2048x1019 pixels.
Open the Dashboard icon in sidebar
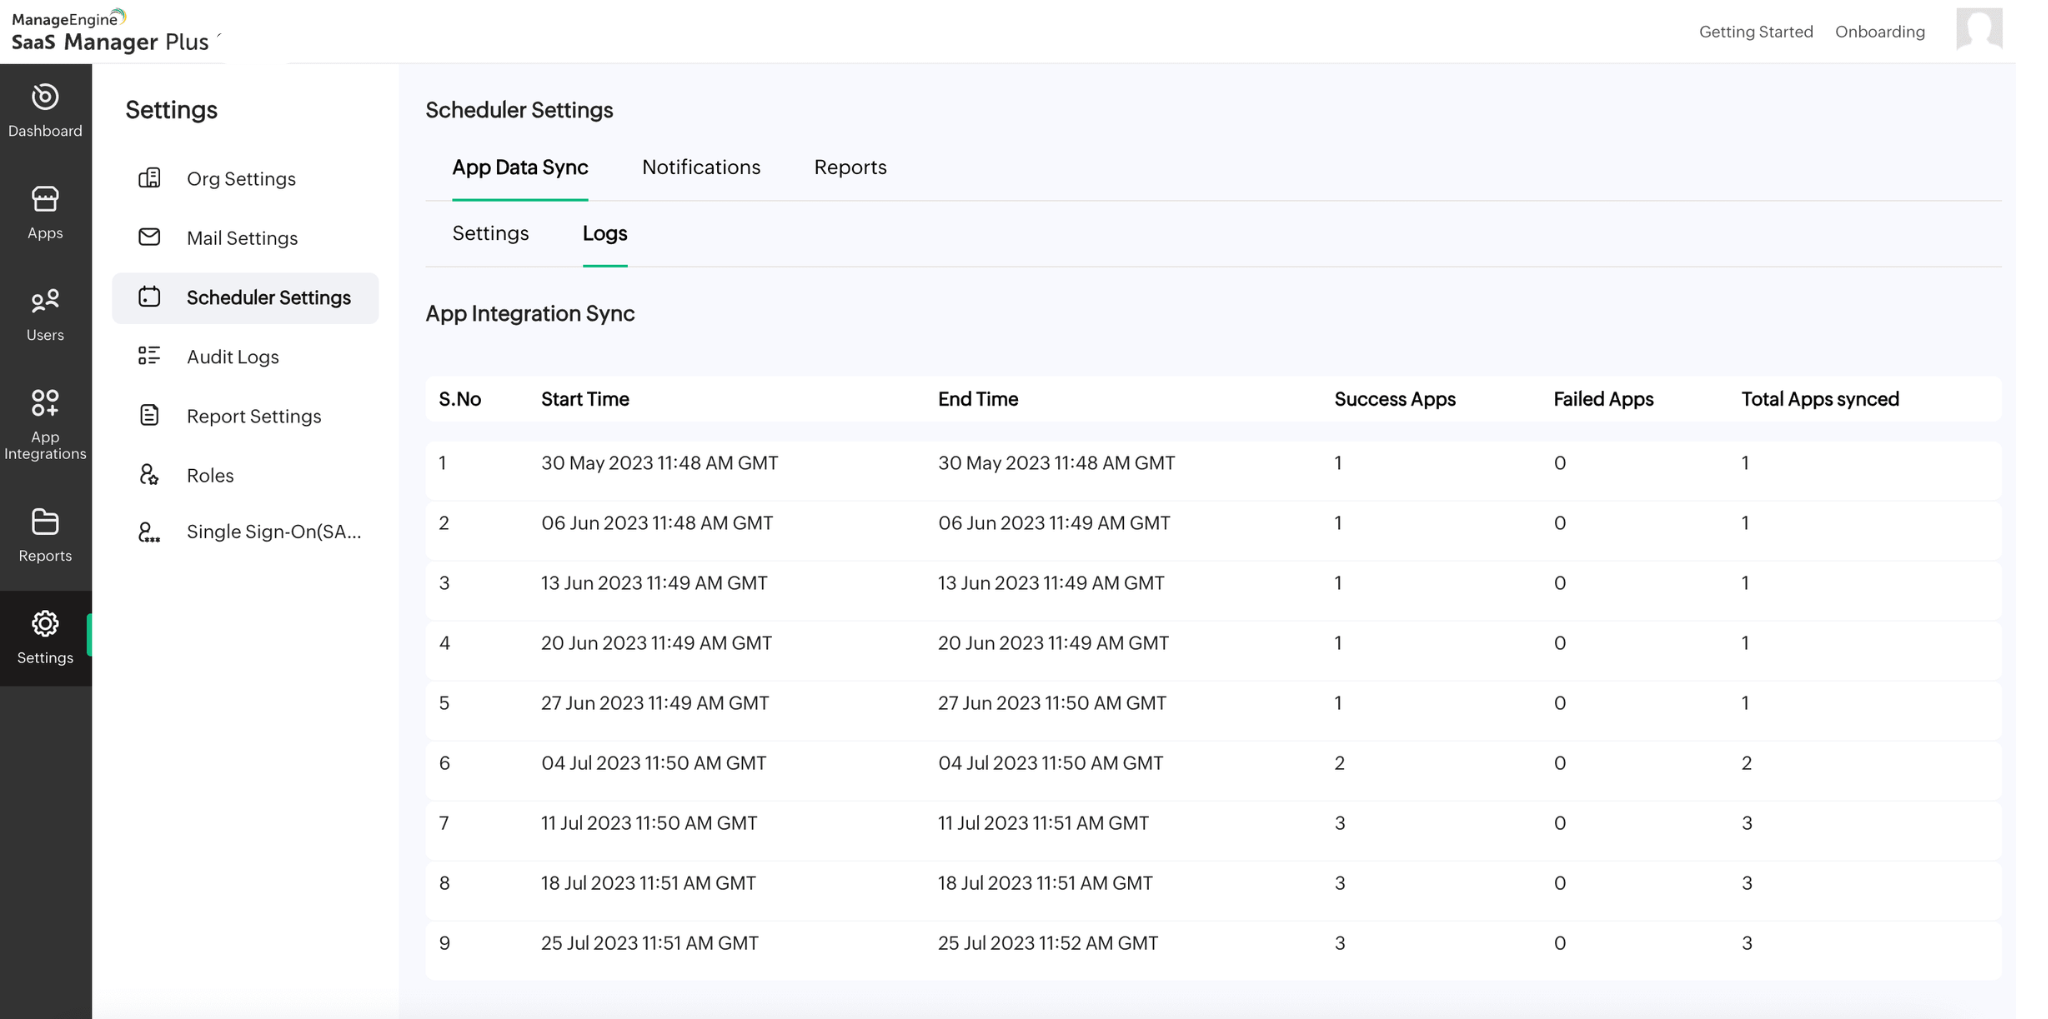[x=45, y=98]
